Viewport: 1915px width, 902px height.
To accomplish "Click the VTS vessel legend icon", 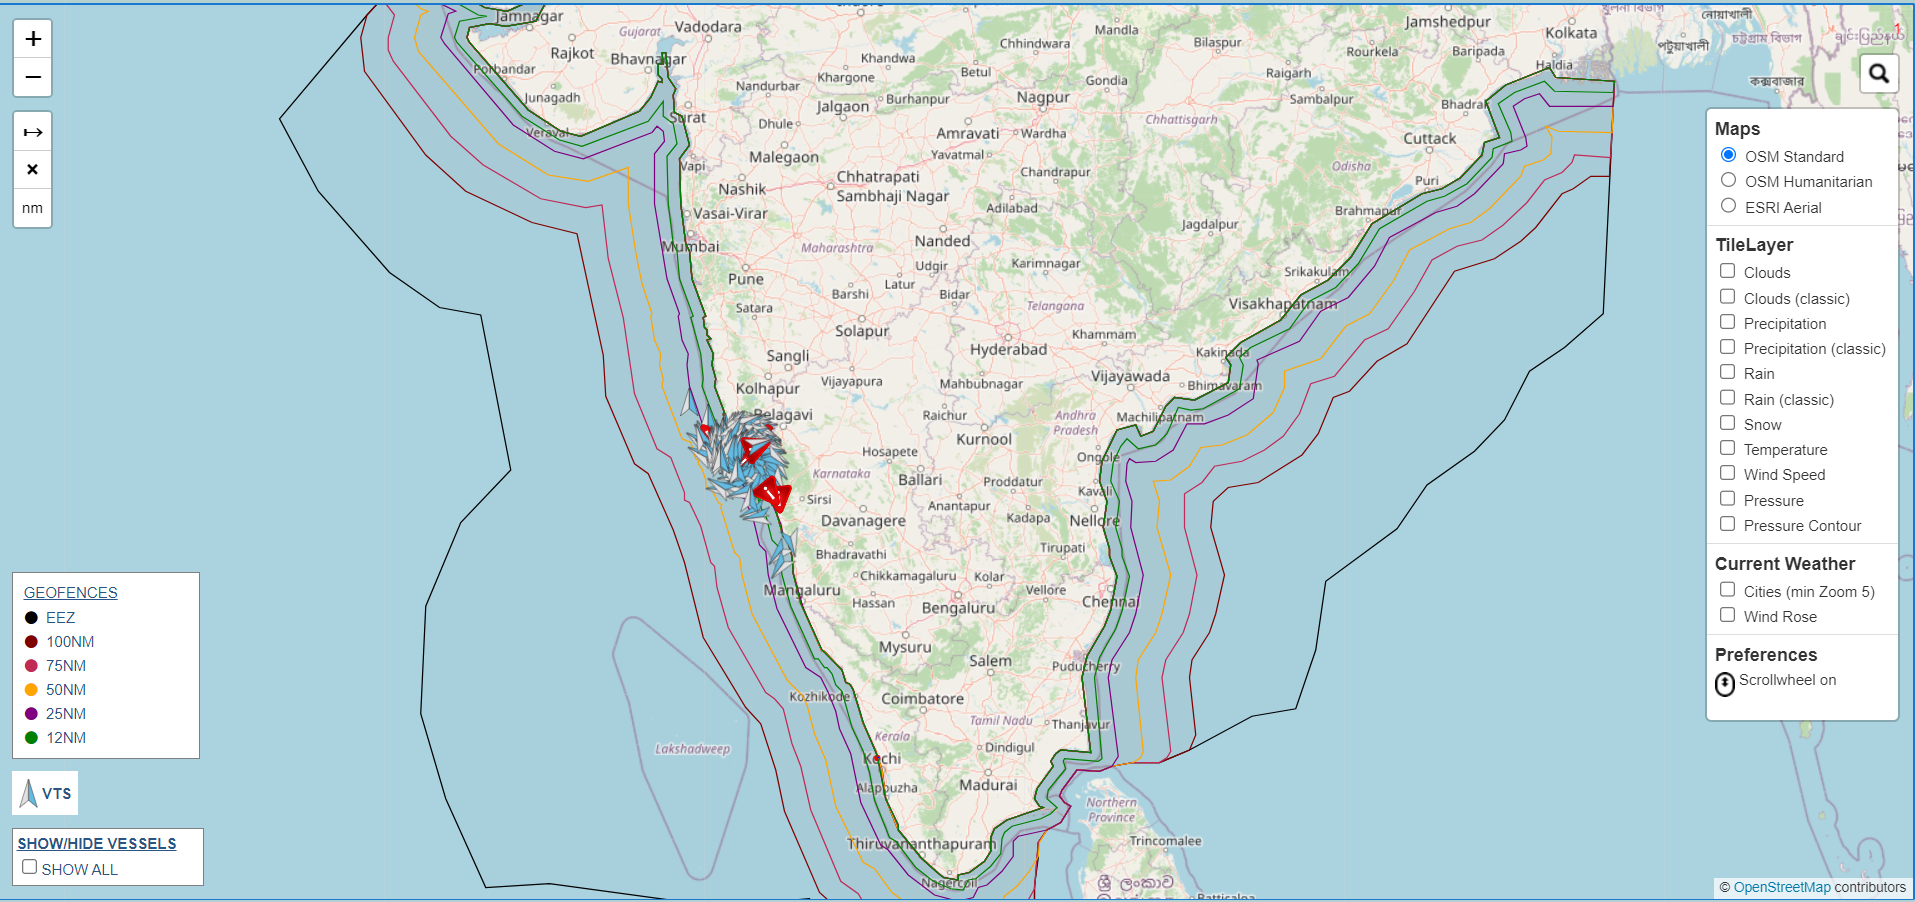I will (29, 793).
